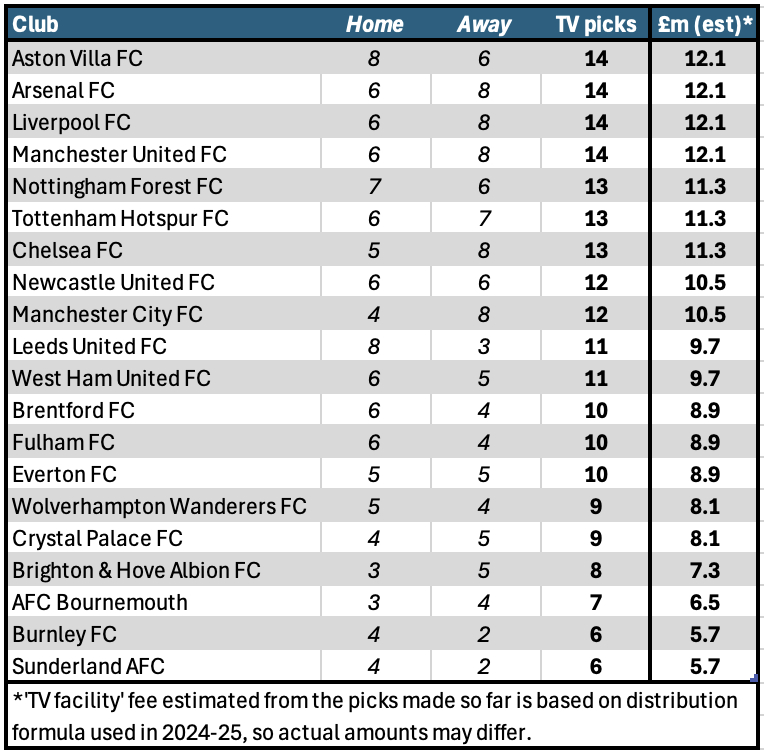Select the Leeds United FC cell
Viewport: 764px width, 754px height.
(x=89, y=346)
